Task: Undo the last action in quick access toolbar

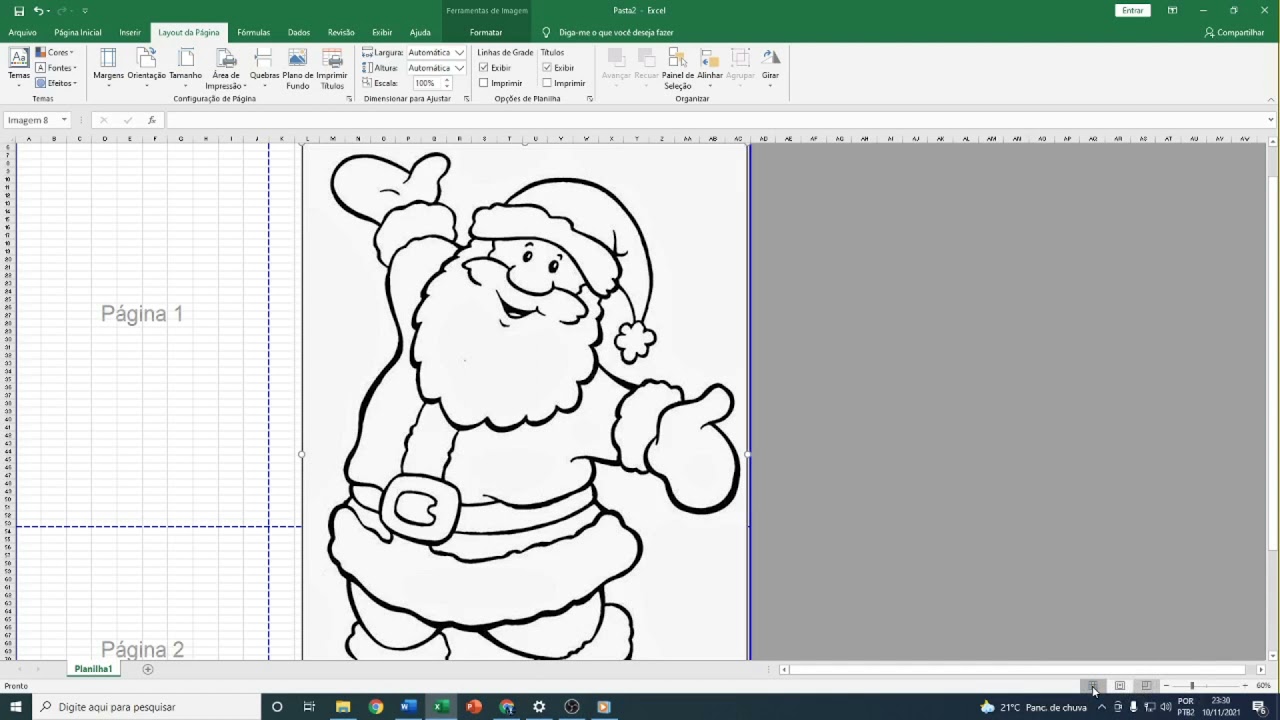Action: pyautogui.click(x=39, y=10)
